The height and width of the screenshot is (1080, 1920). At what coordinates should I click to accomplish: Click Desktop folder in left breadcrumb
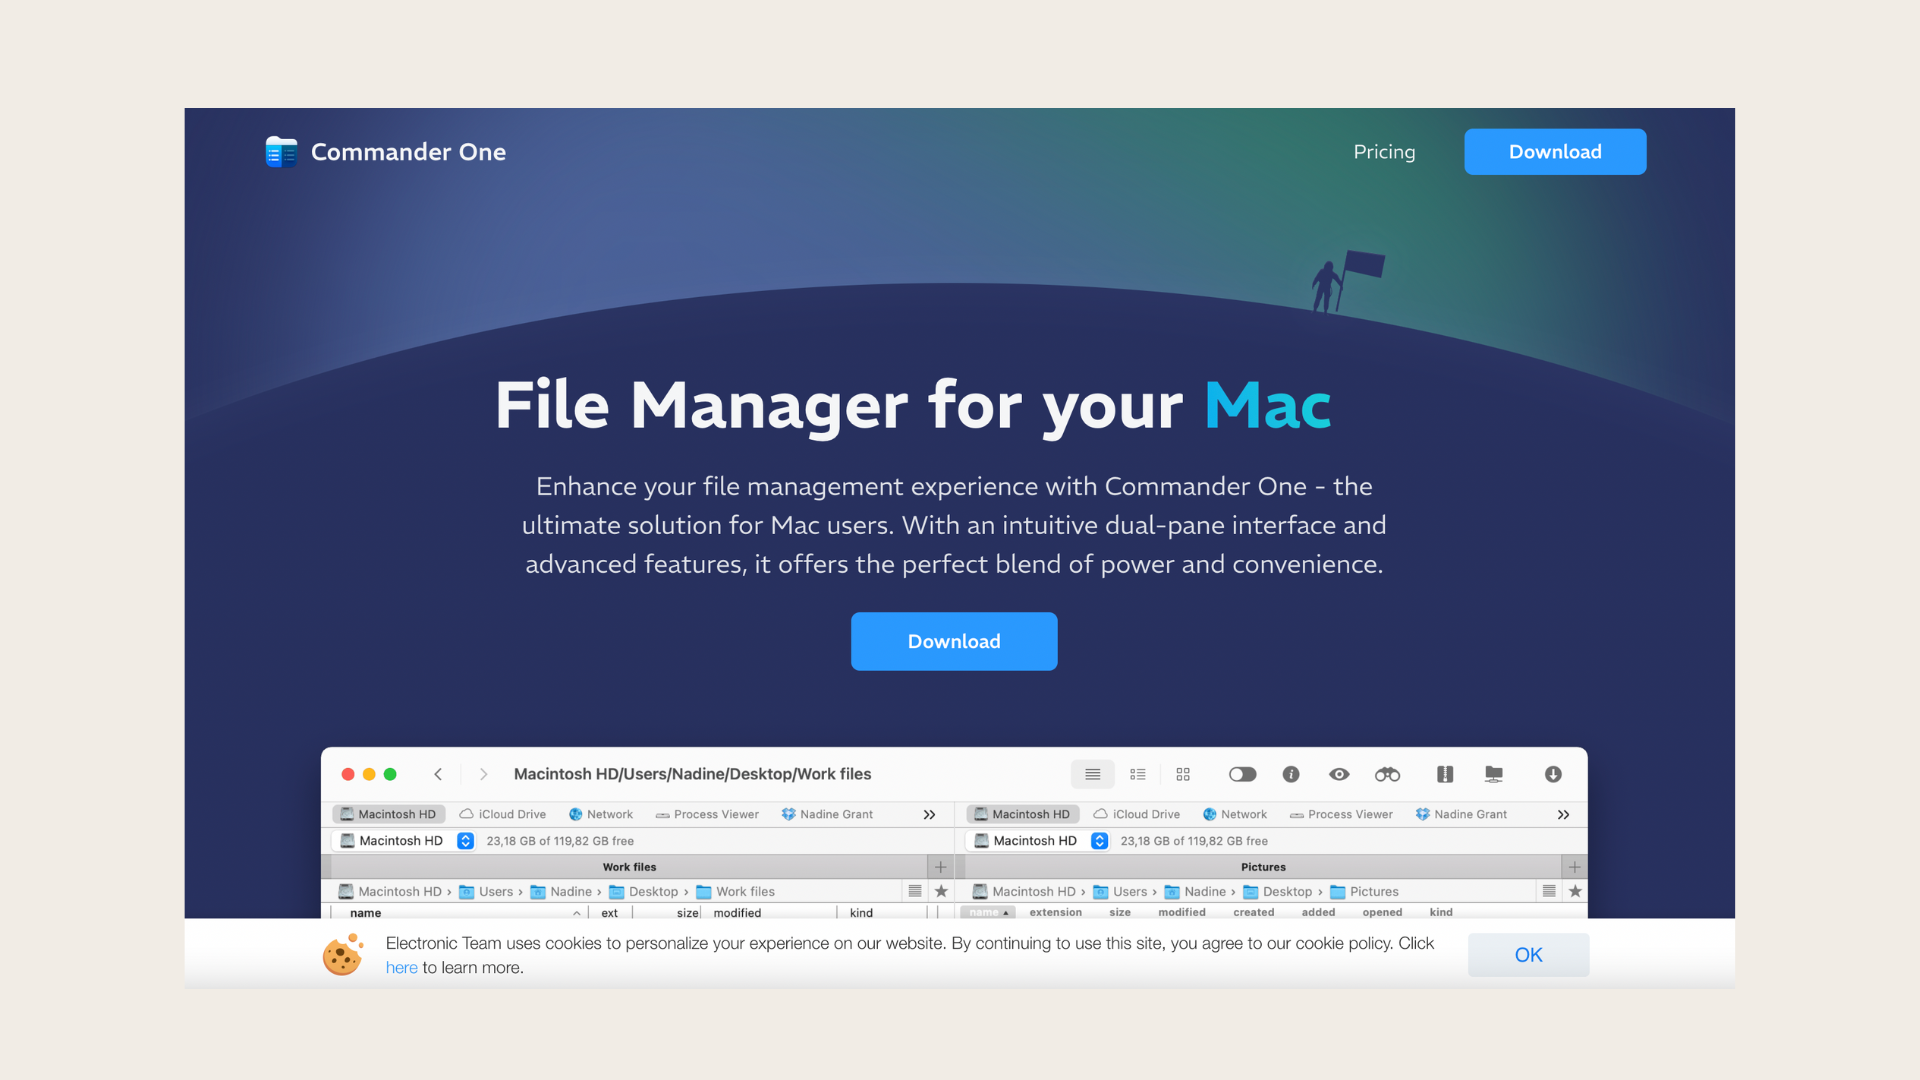[644, 891]
